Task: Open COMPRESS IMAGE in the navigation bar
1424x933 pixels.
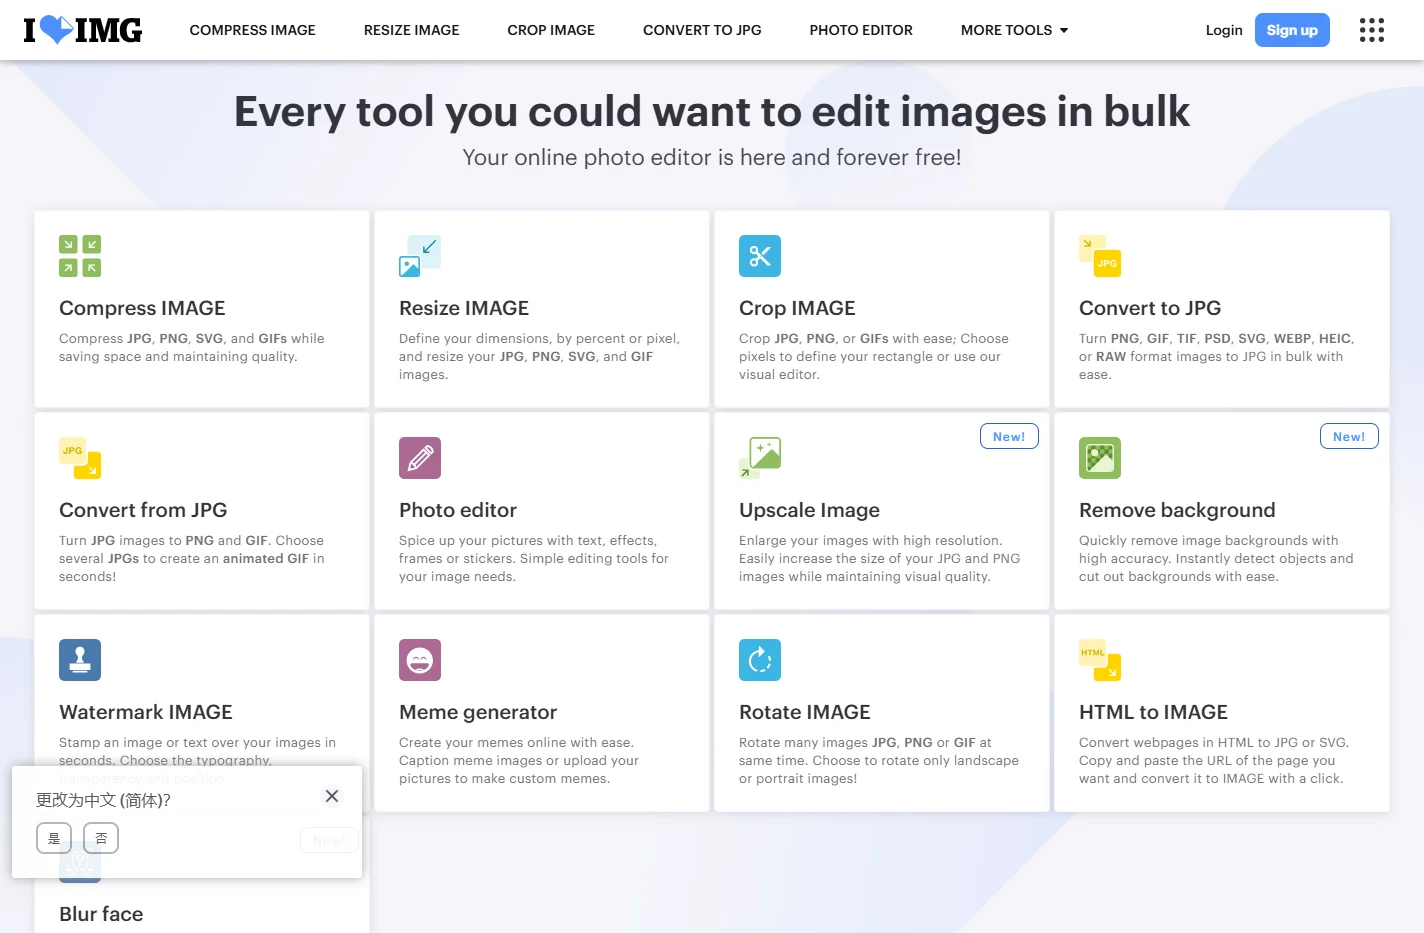Action: pyautogui.click(x=252, y=30)
